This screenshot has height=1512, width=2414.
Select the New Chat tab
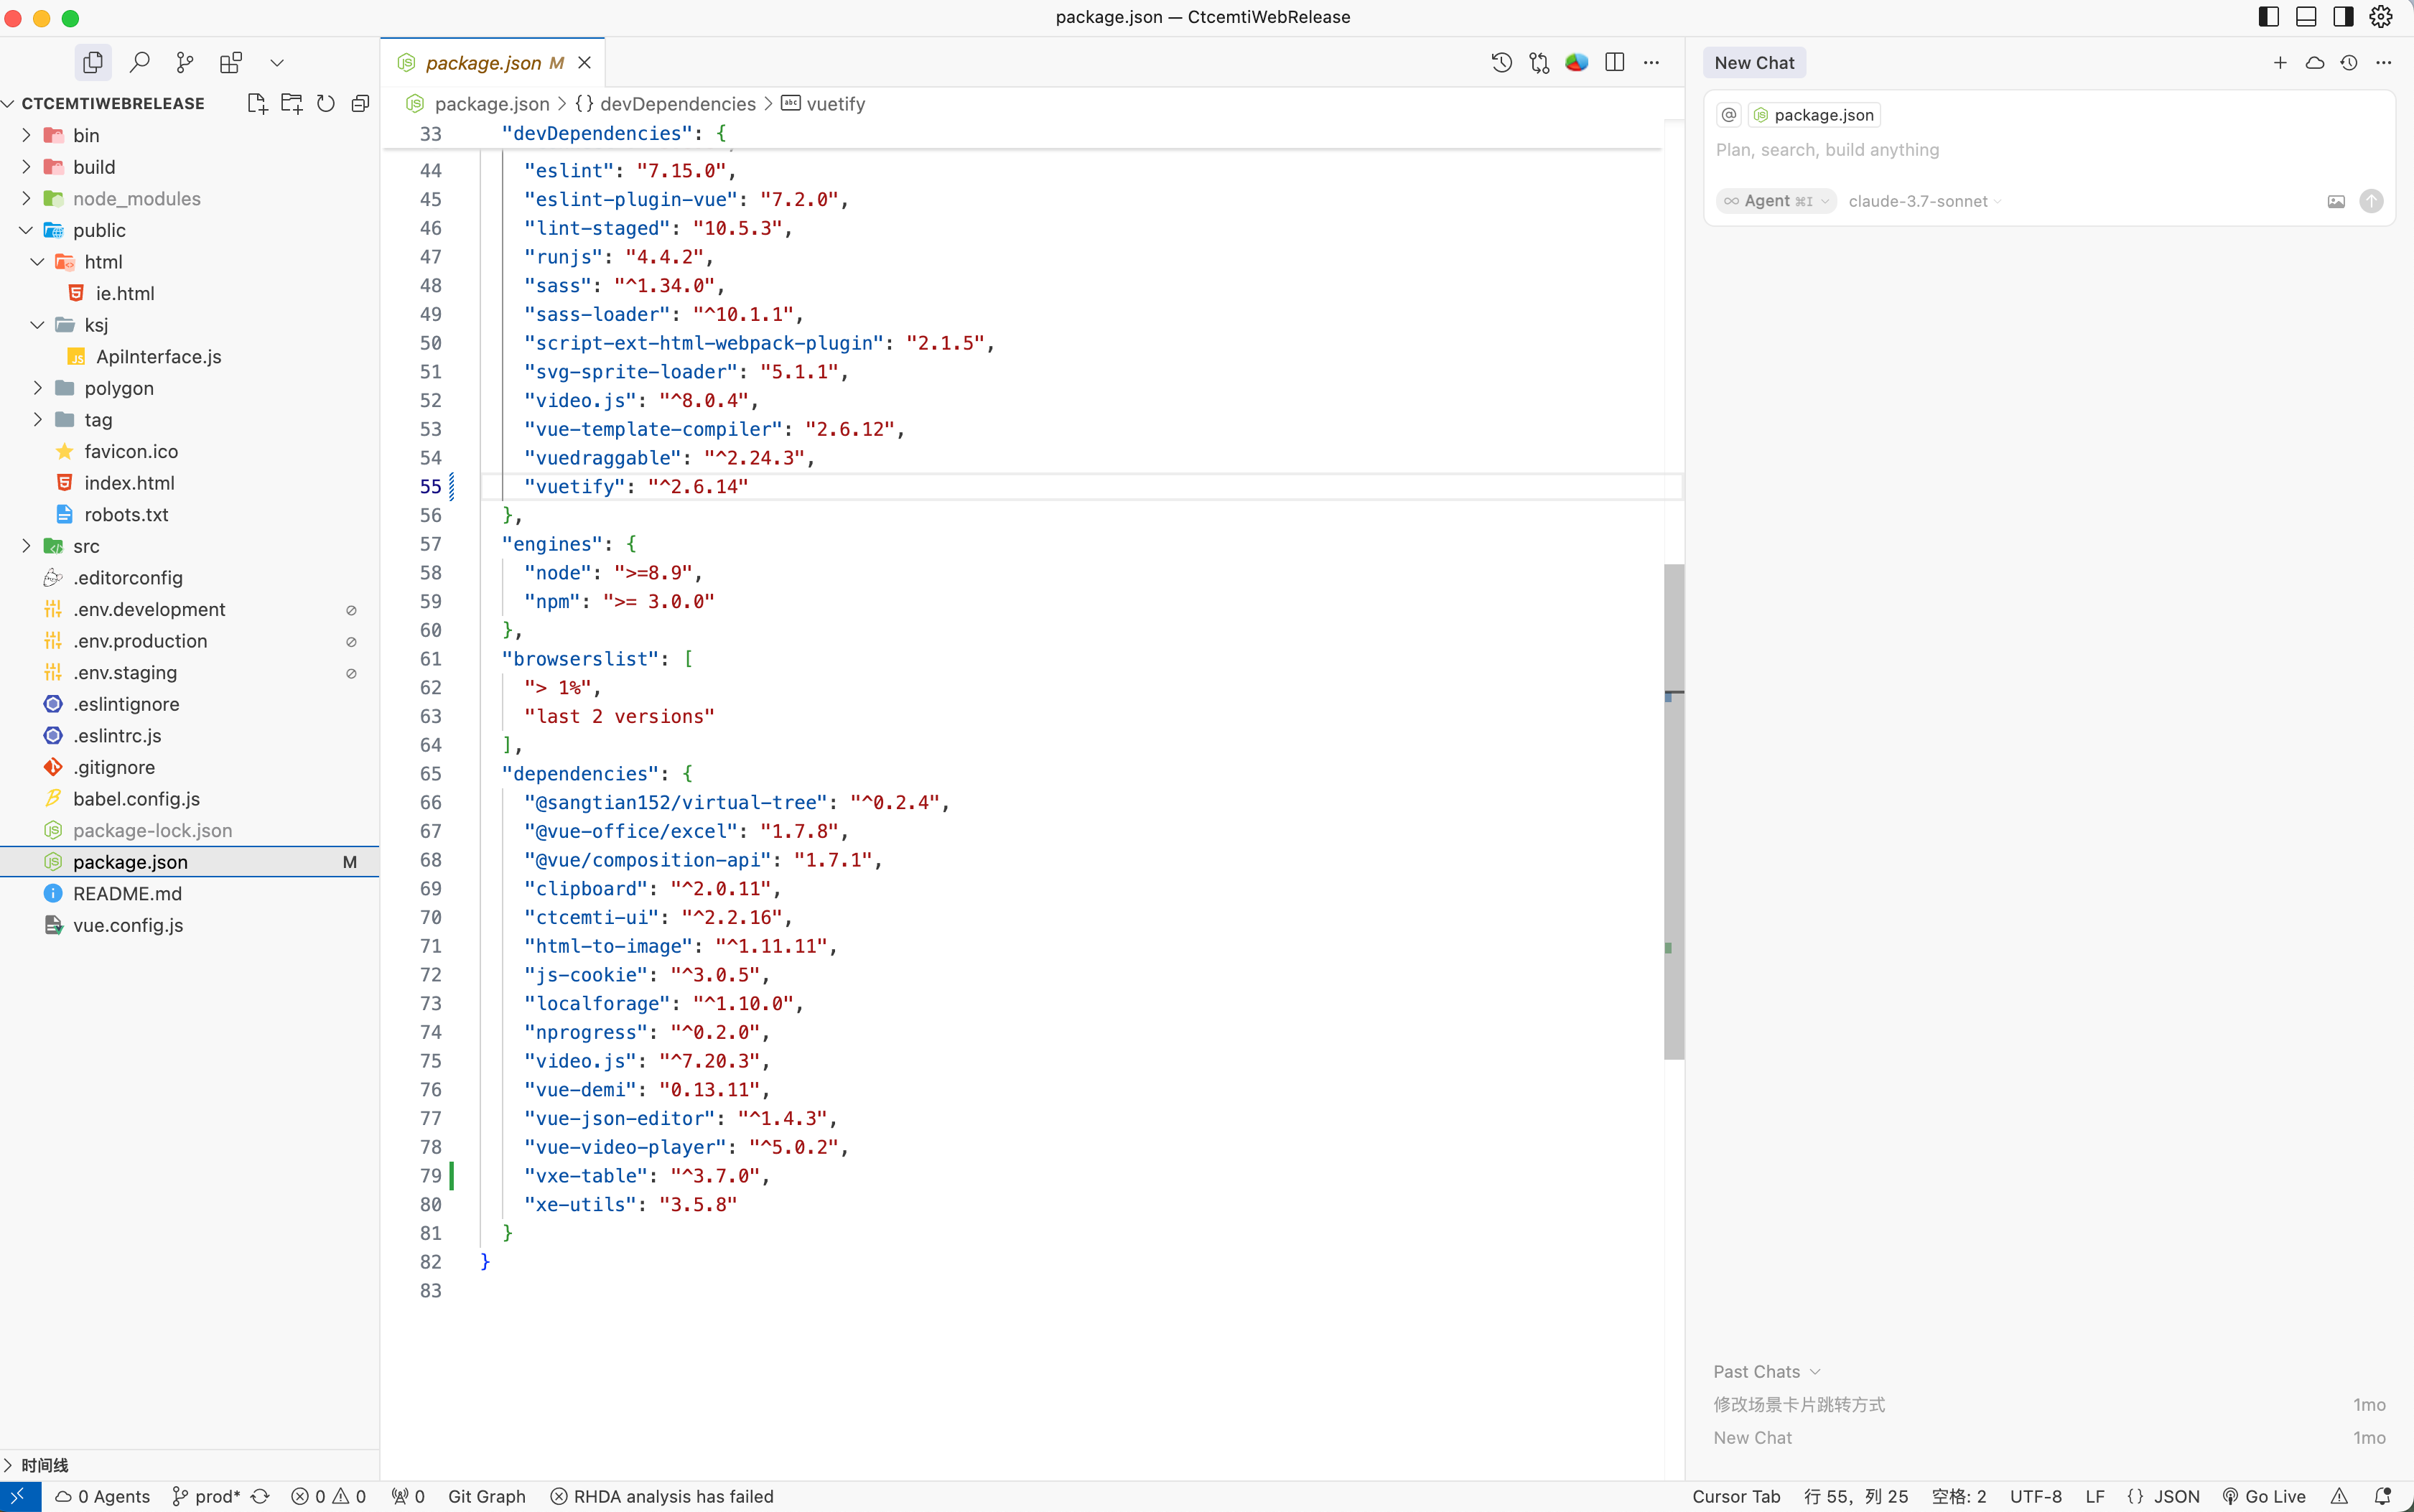(x=1754, y=62)
